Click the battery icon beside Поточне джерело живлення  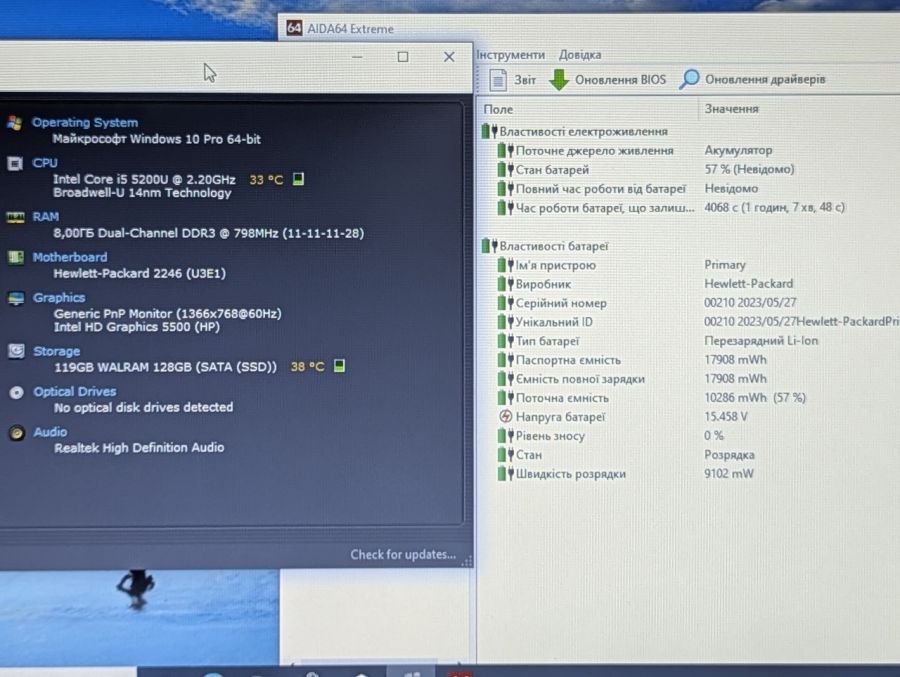(505, 150)
